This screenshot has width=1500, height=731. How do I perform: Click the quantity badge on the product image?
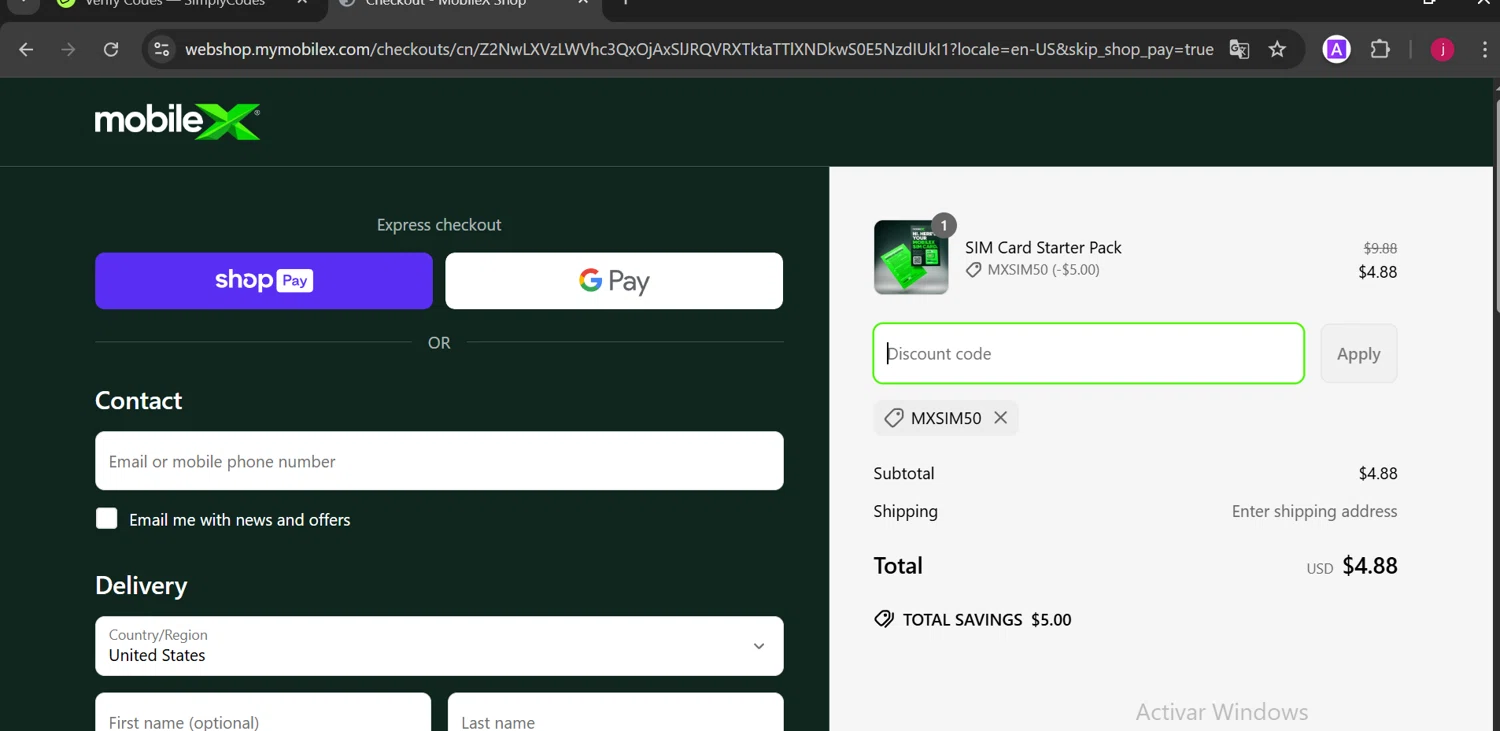point(943,225)
